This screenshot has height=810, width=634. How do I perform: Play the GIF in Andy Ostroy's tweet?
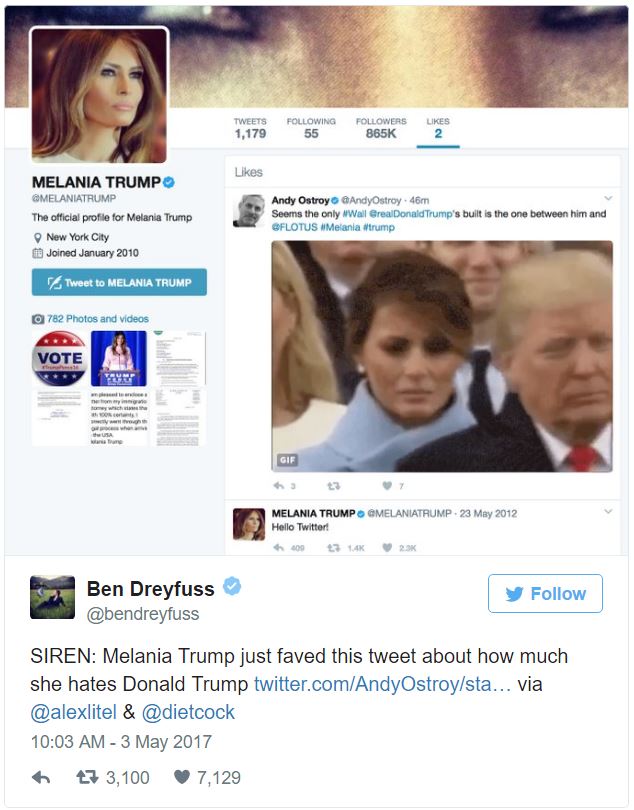(x=442, y=356)
